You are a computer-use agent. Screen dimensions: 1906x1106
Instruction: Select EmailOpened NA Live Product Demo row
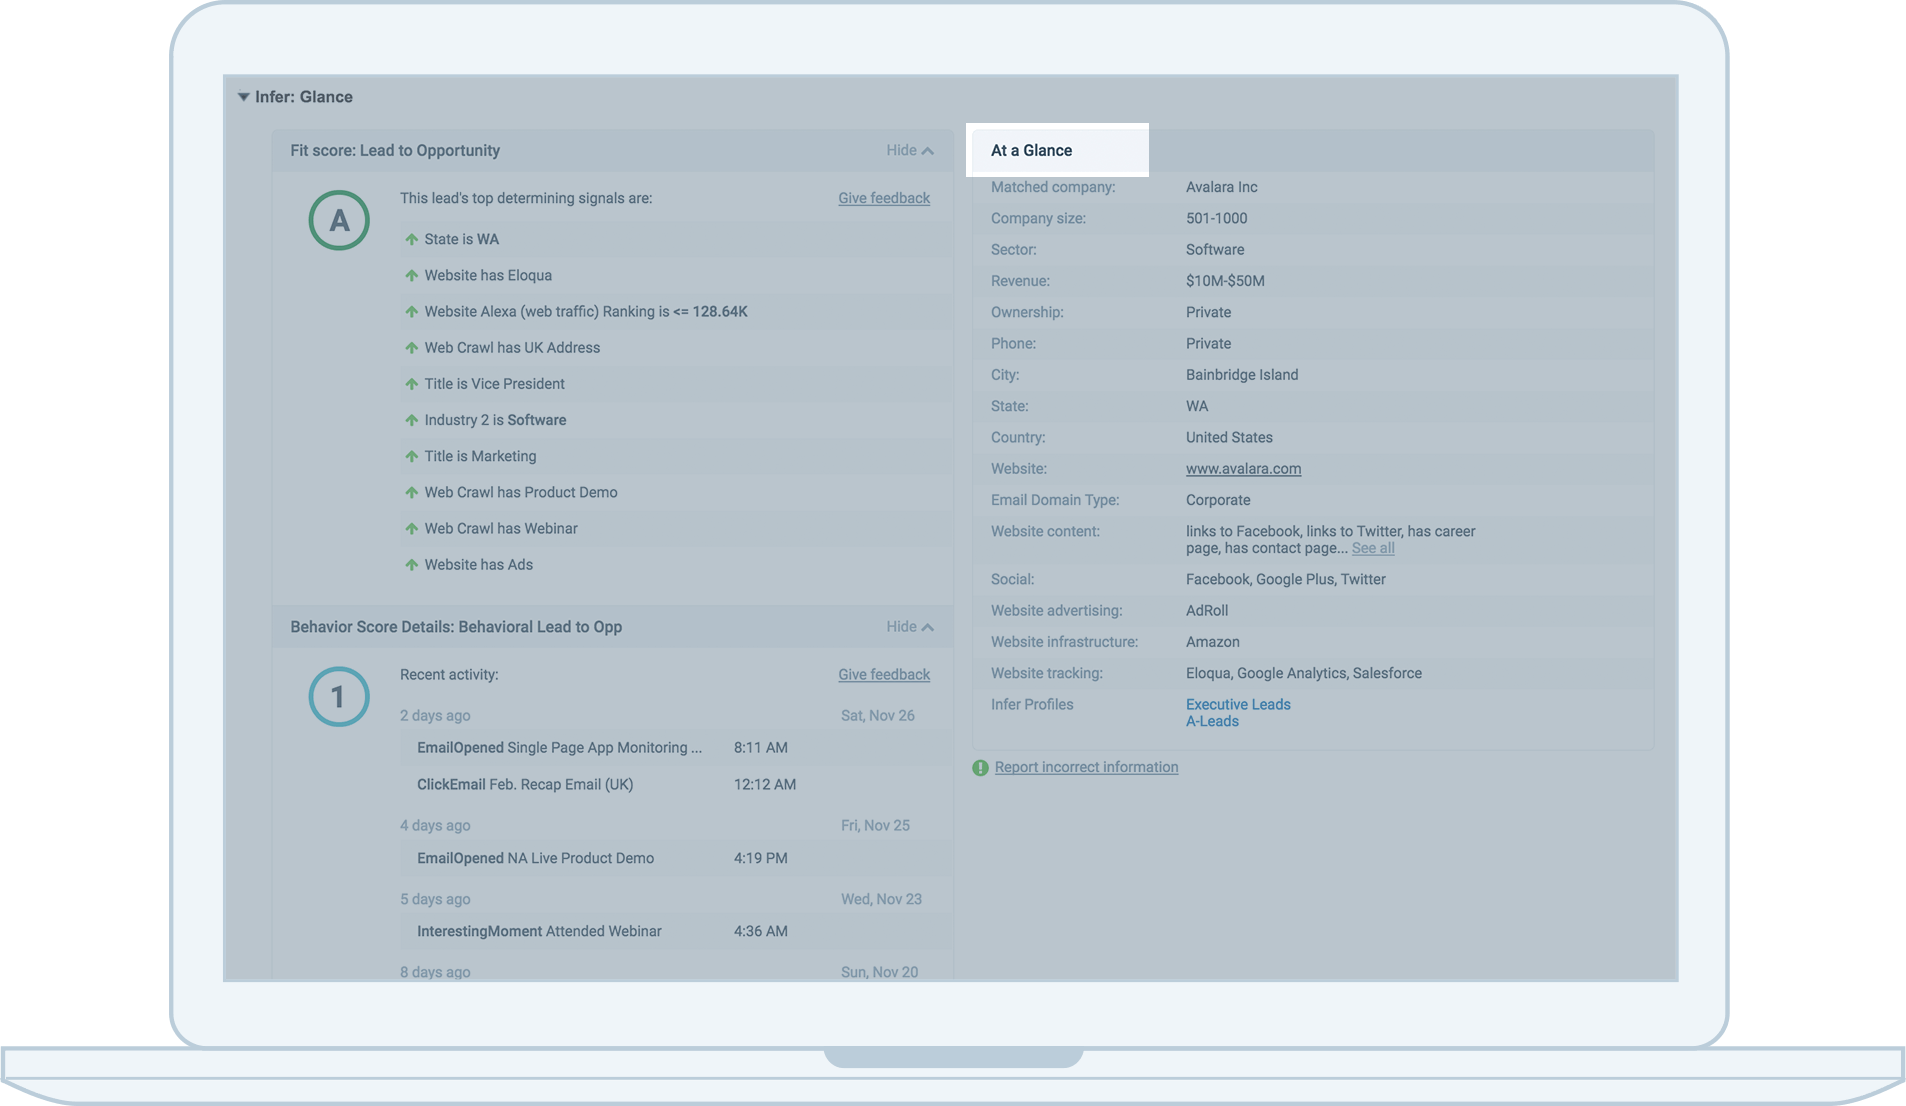pyautogui.click(x=676, y=858)
